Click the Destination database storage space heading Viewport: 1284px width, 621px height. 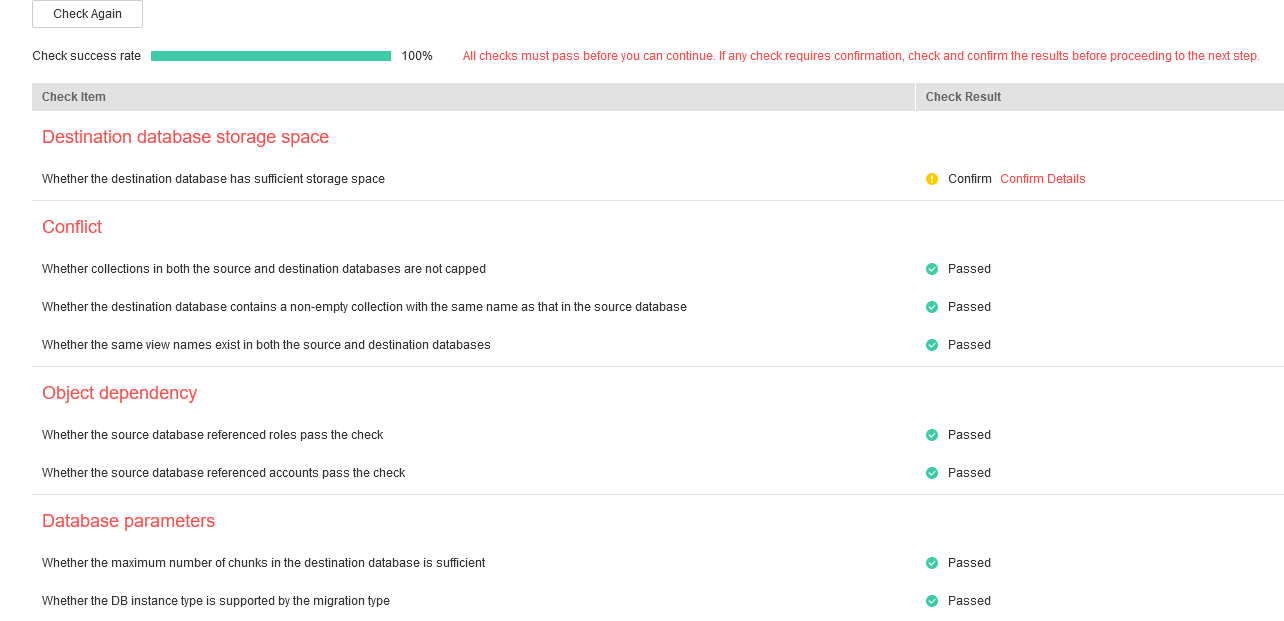point(185,137)
